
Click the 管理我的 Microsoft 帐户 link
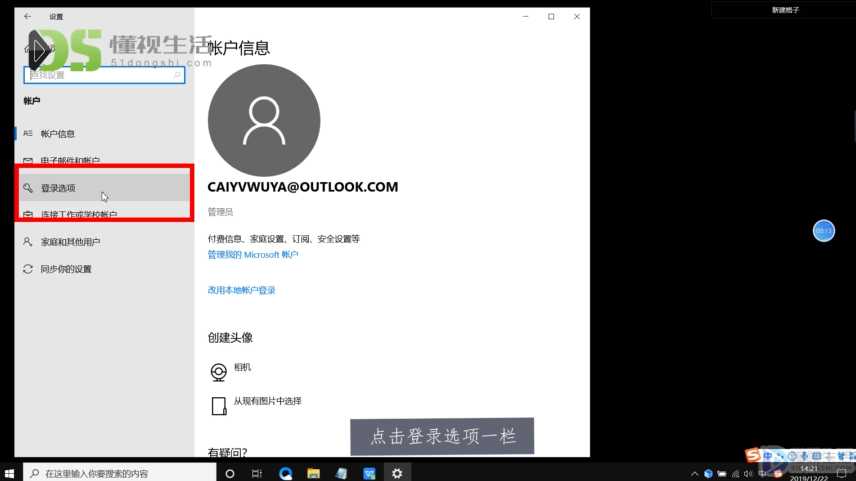point(253,254)
